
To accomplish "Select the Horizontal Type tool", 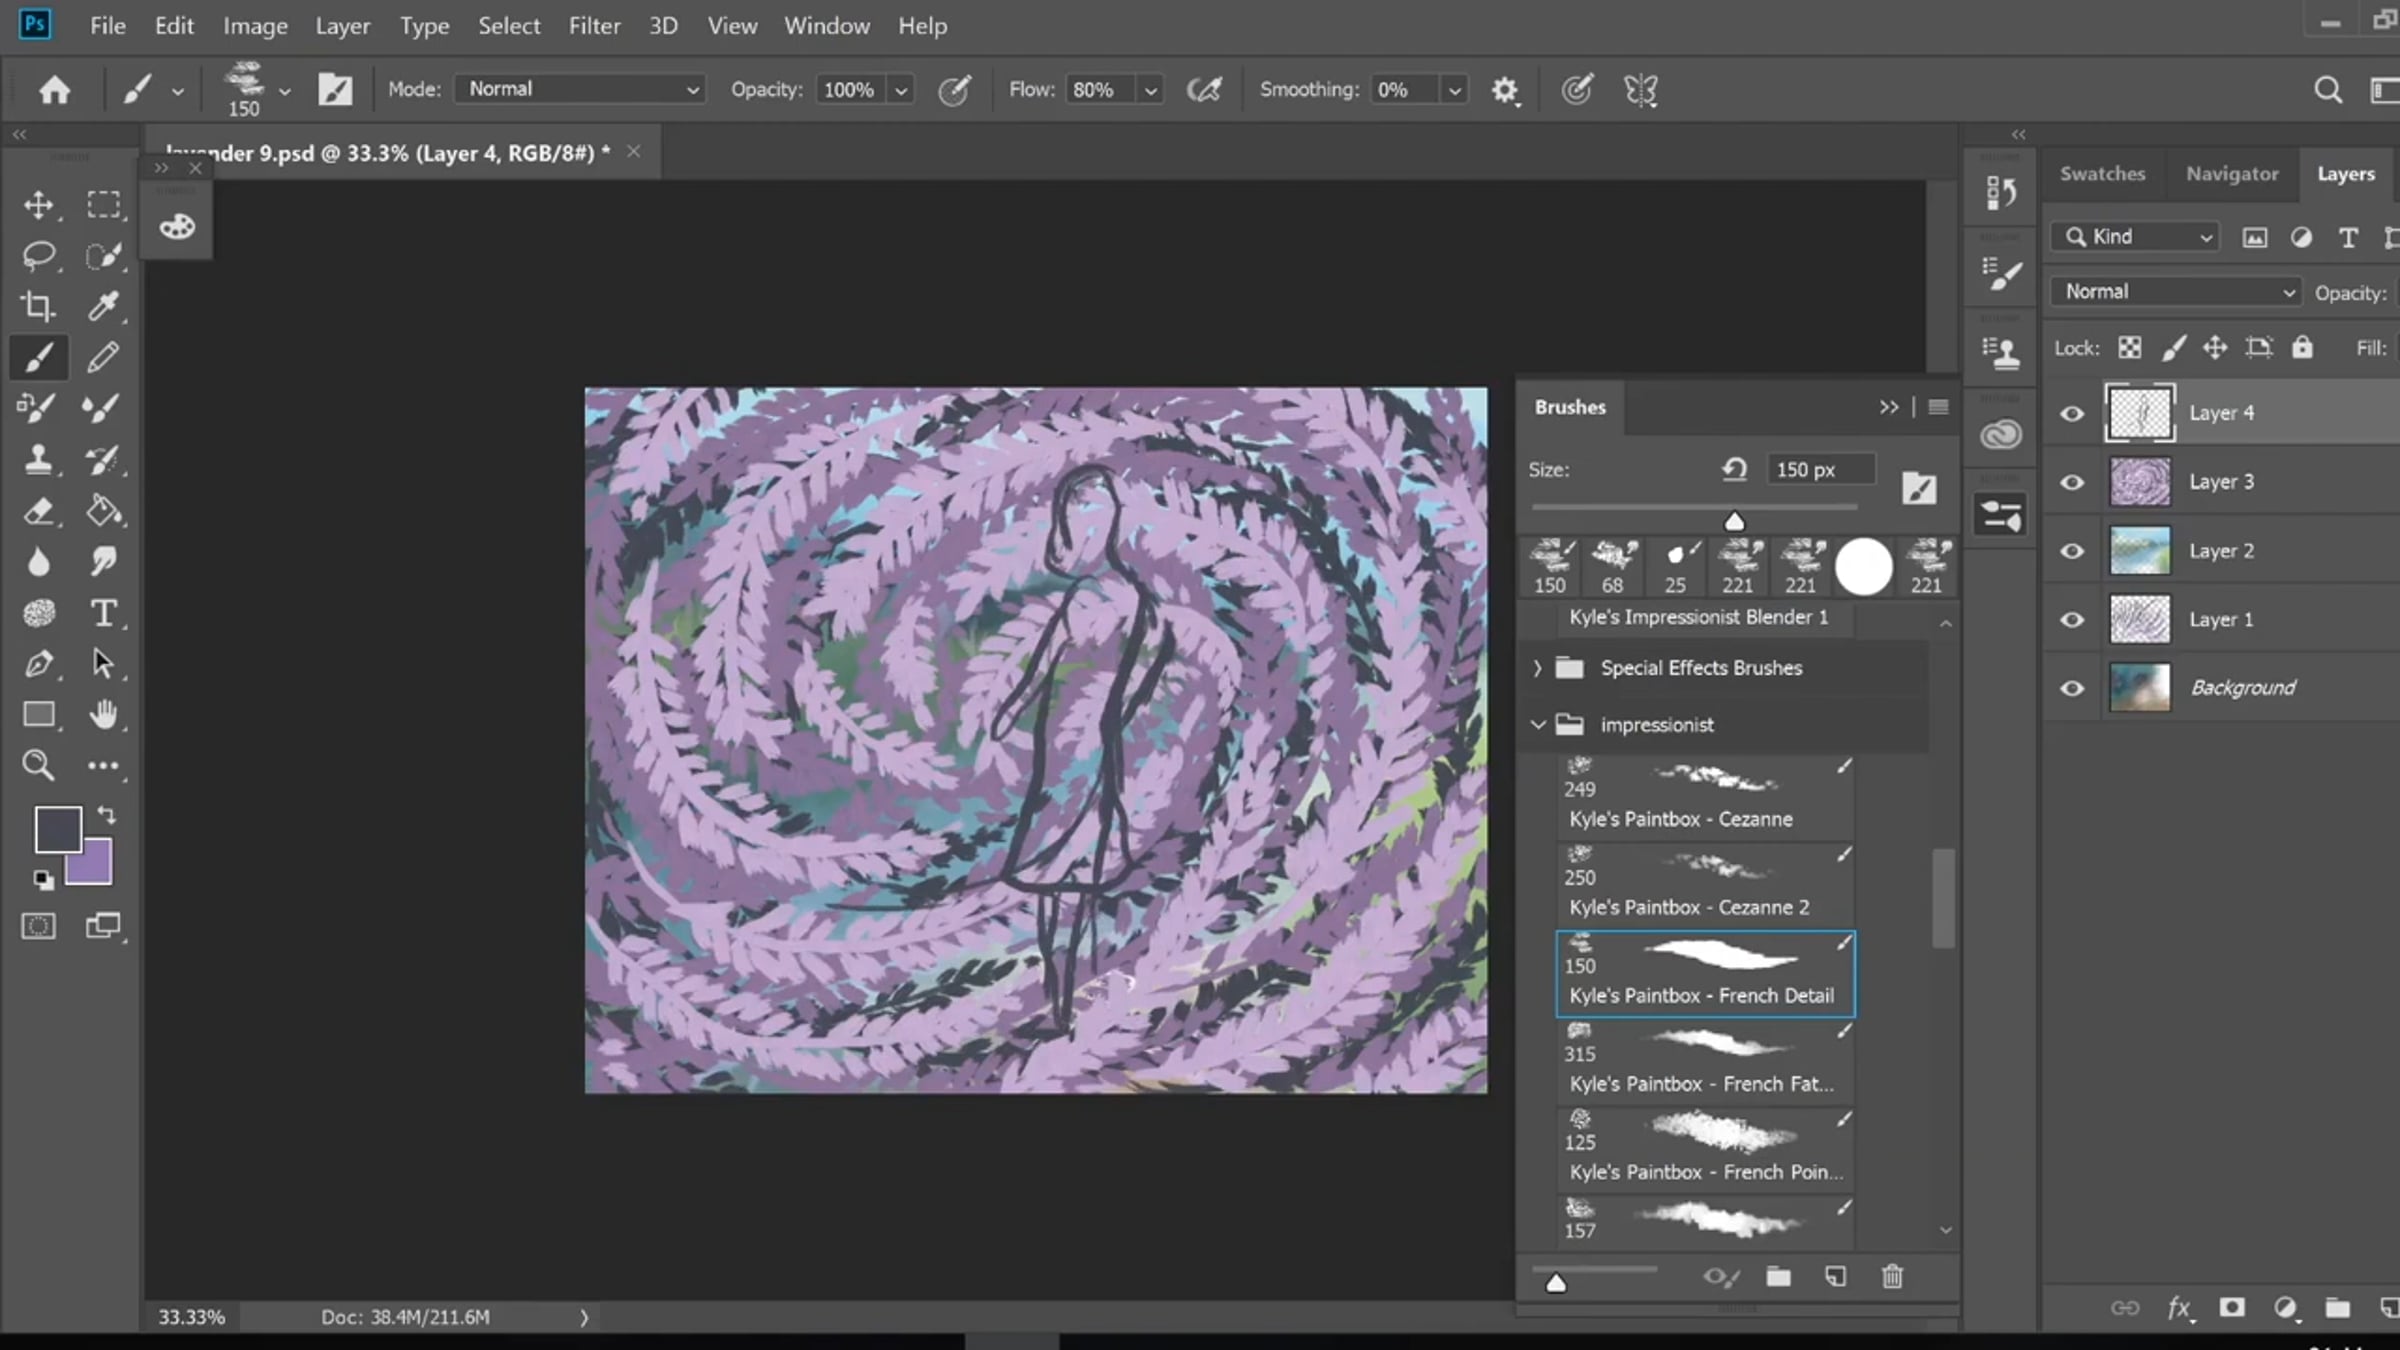I will pos(103,613).
